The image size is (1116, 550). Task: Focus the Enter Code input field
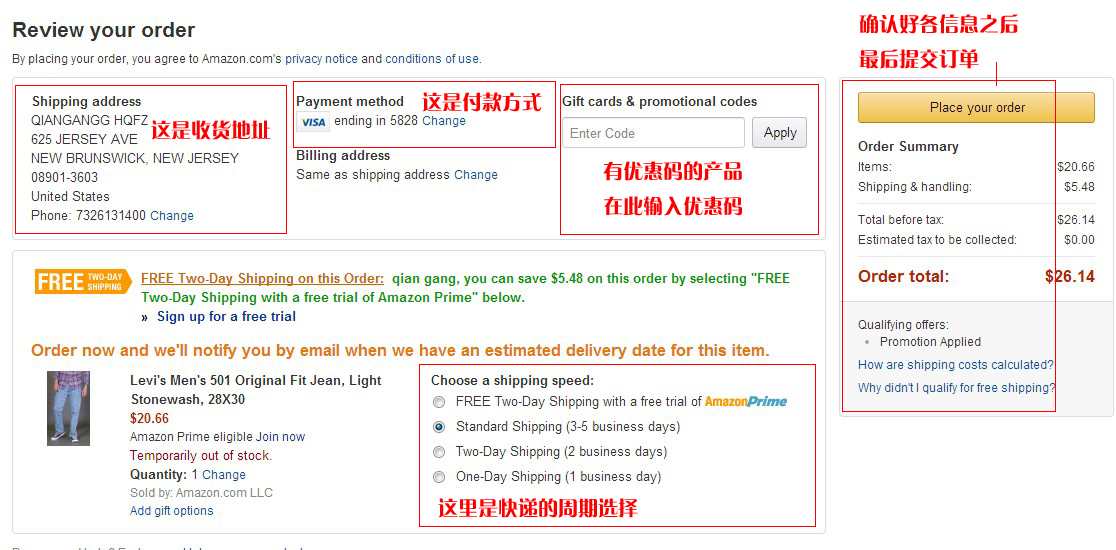point(652,133)
